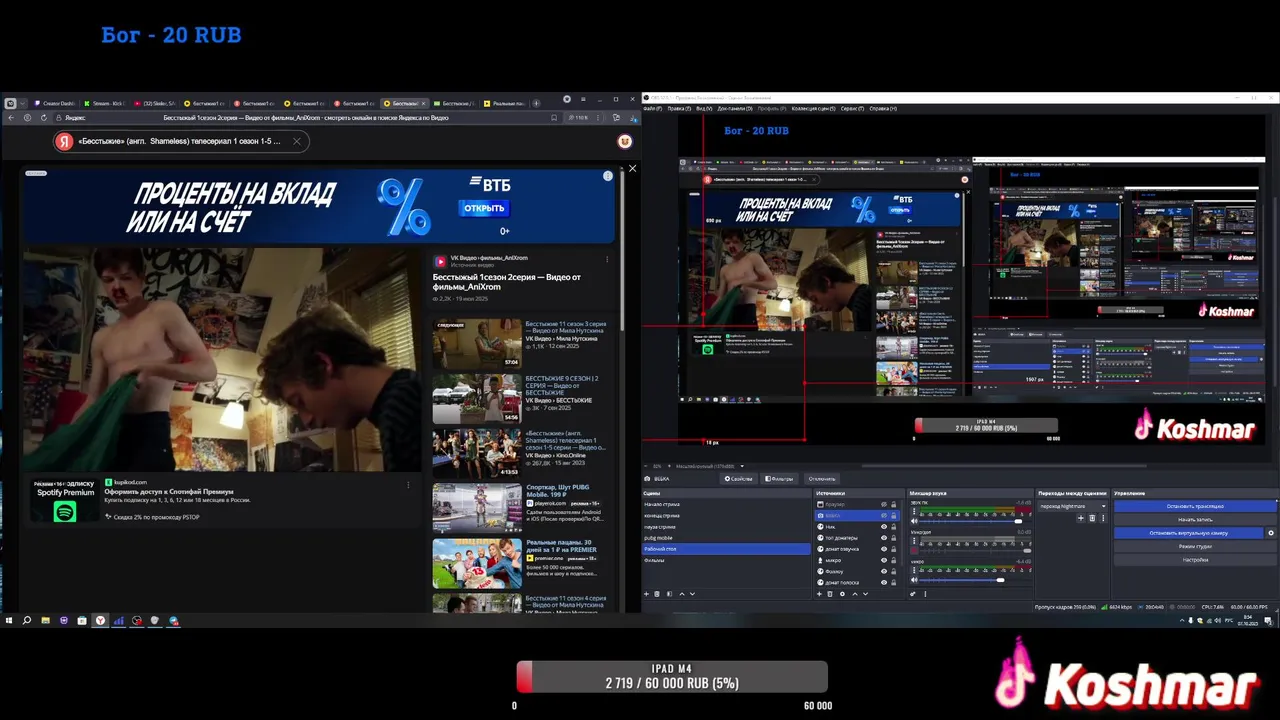Switch to Stream - Kick browser tab
Image resolution: width=1280 pixels, height=720 pixels.
105,103
